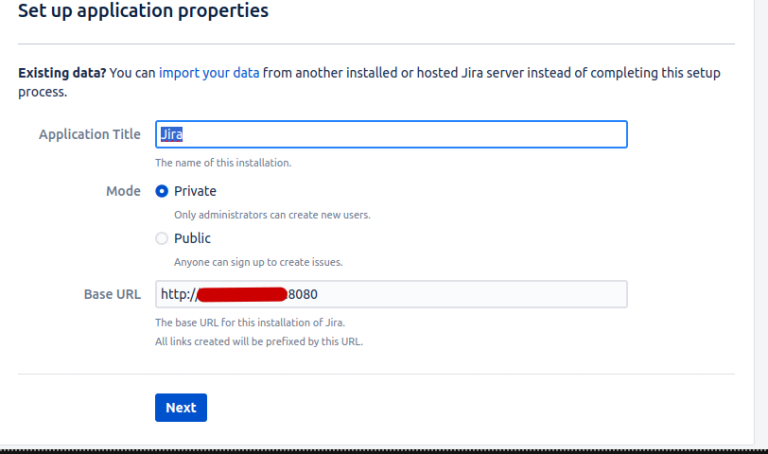Click 'Only administrators can create new users.' text
This screenshot has width=768, height=454.
pyautogui.click(x=272, y=215)
